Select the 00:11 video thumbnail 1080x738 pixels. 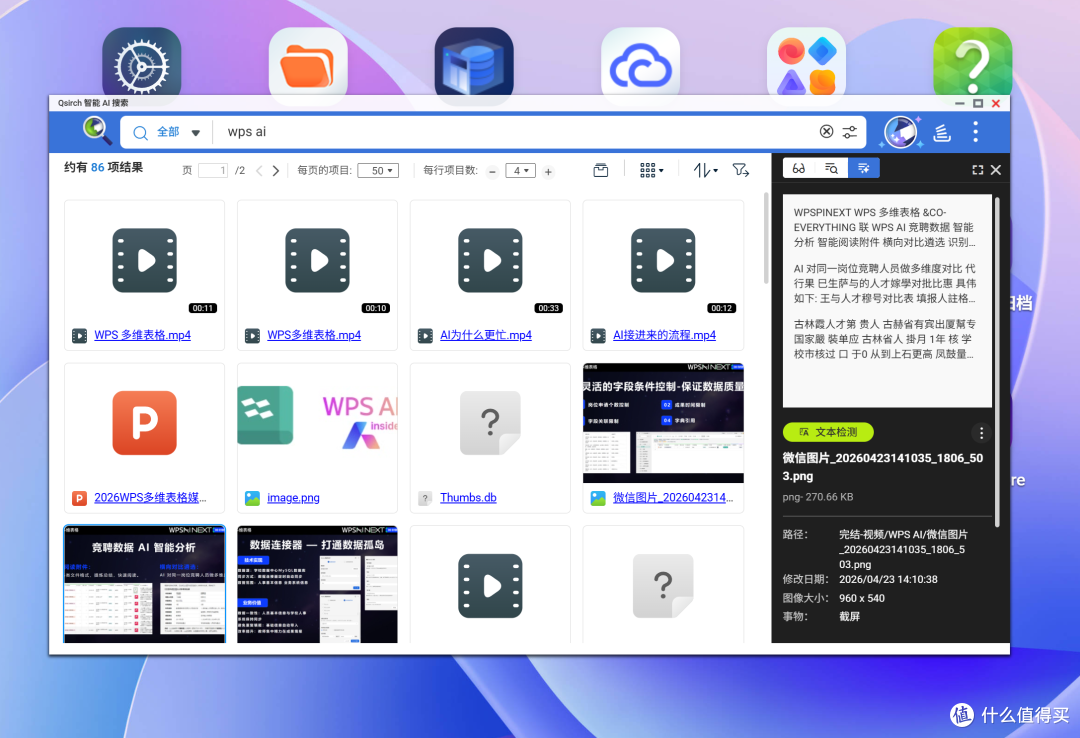click(x=145, y=261)
